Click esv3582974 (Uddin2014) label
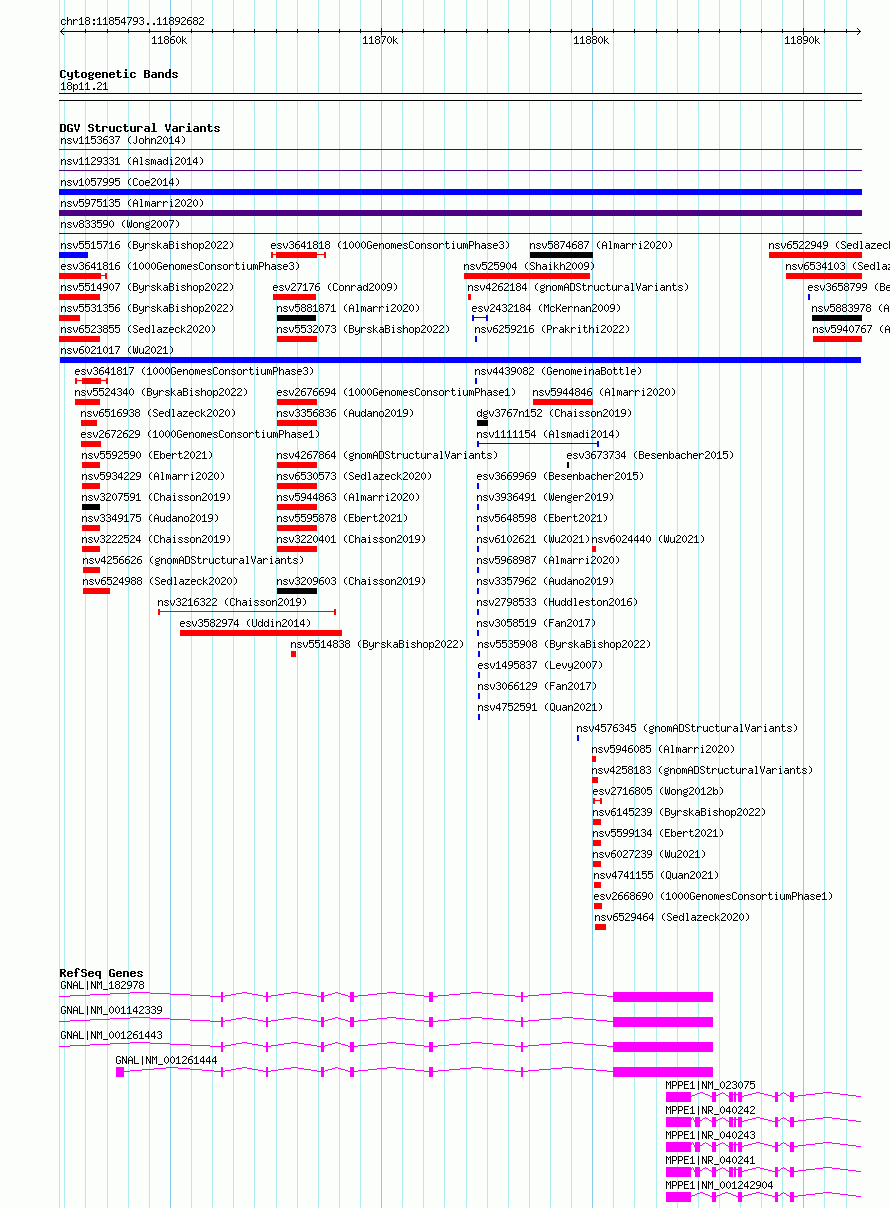 tap(245, 623)
